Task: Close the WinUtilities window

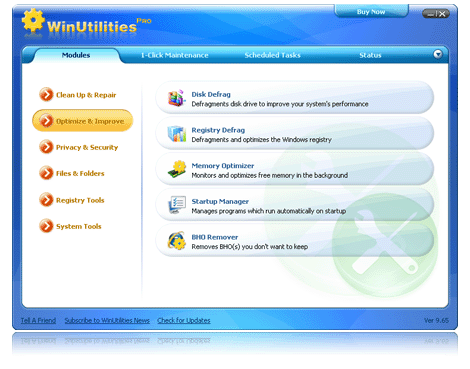Action: (x=442, y=14)
